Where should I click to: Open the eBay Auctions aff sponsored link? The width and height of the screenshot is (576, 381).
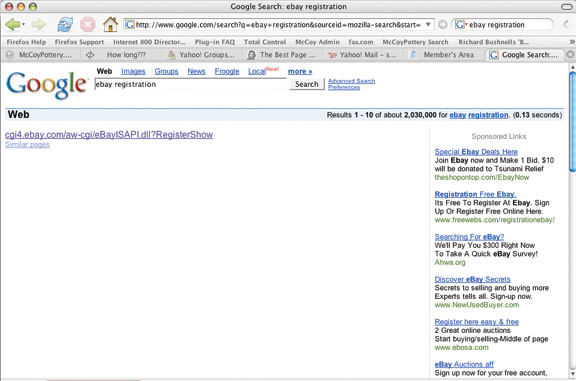[464, 364]
